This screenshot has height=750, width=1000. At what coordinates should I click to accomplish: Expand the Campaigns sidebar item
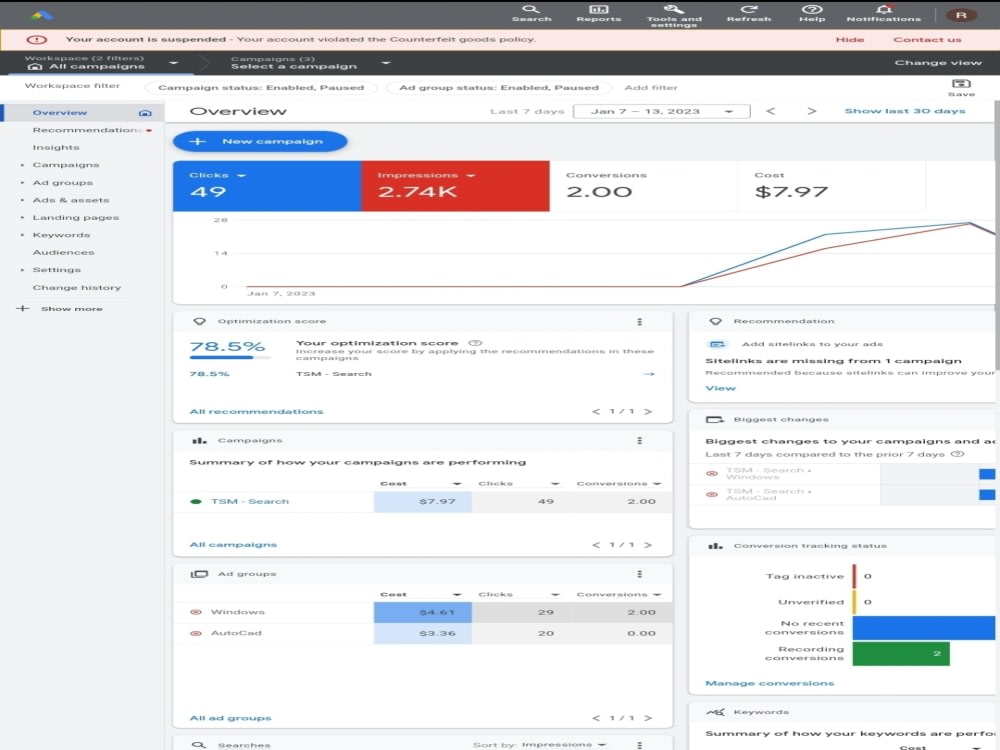(x=22, y=165)
